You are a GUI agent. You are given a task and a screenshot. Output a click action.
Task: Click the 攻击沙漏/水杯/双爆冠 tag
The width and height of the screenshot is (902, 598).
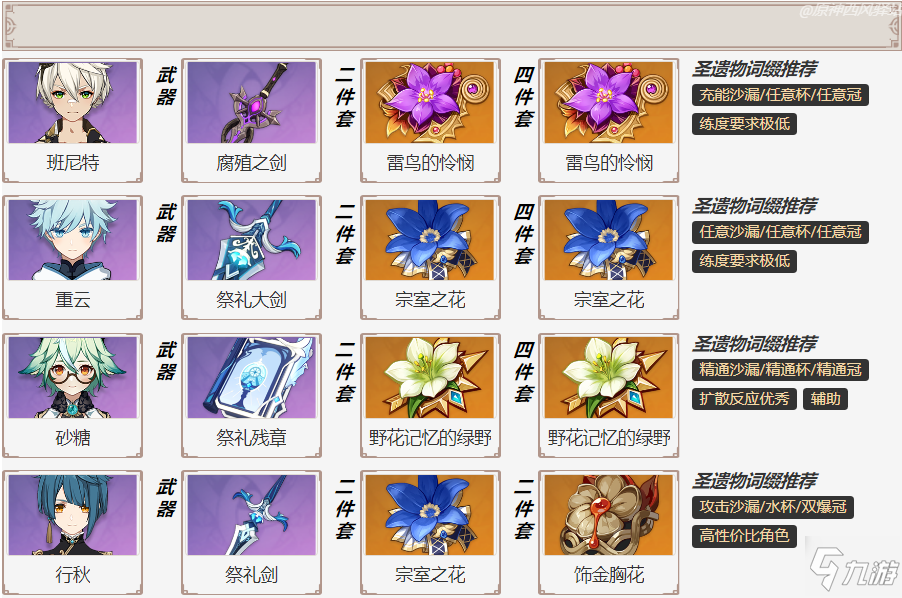[773, 507]
